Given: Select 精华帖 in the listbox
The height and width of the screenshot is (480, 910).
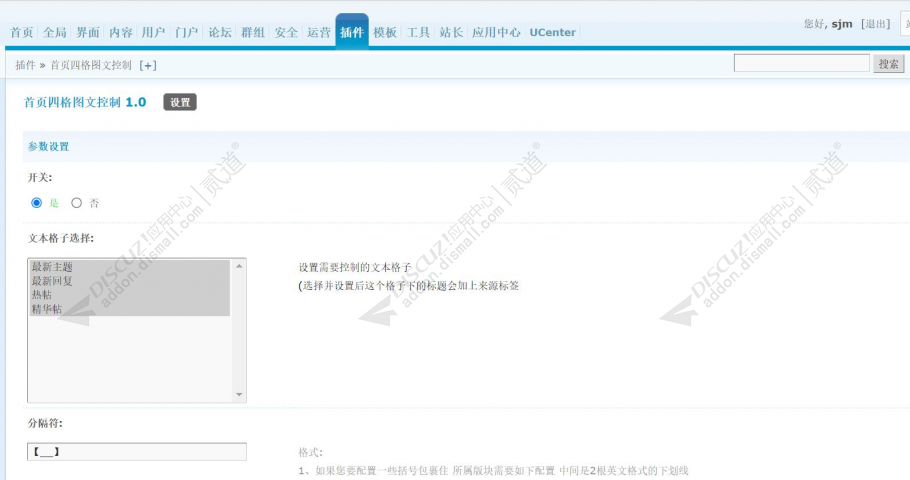Looking at the screenshot, I should [129, 309].
